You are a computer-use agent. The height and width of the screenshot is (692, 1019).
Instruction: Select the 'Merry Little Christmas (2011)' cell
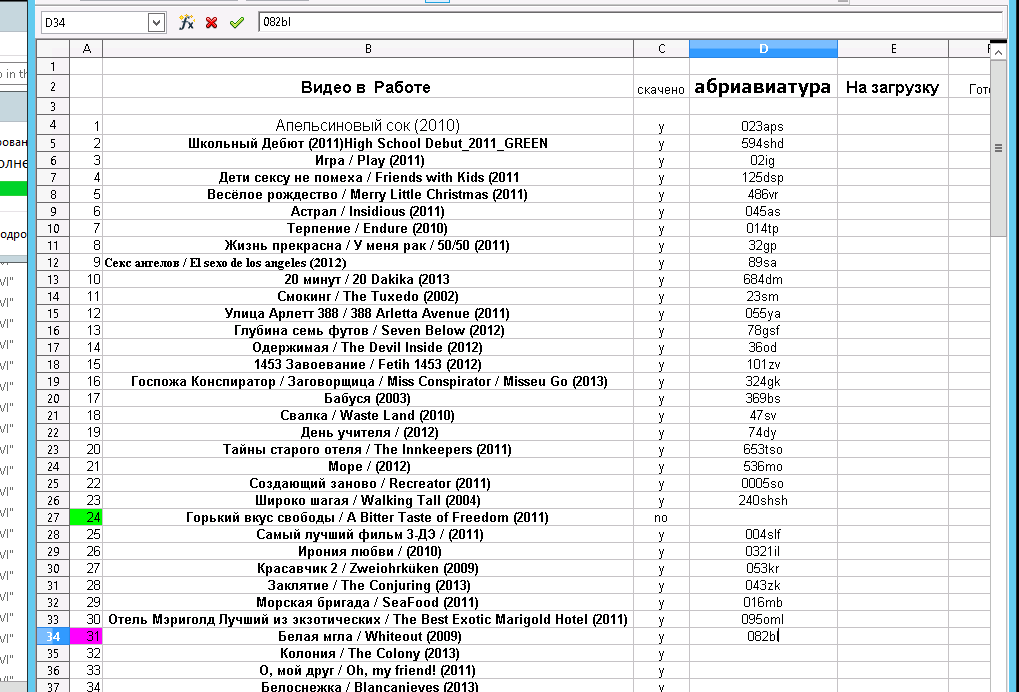coord(368,194)
